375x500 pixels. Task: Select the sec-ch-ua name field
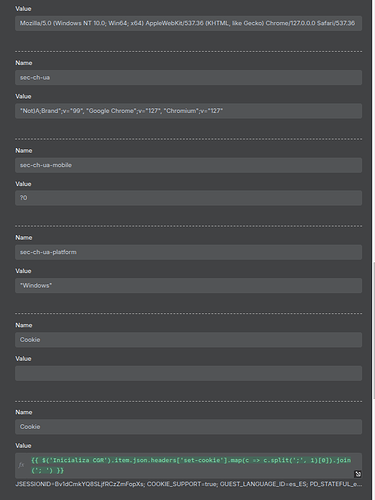[x=188, y=77]
